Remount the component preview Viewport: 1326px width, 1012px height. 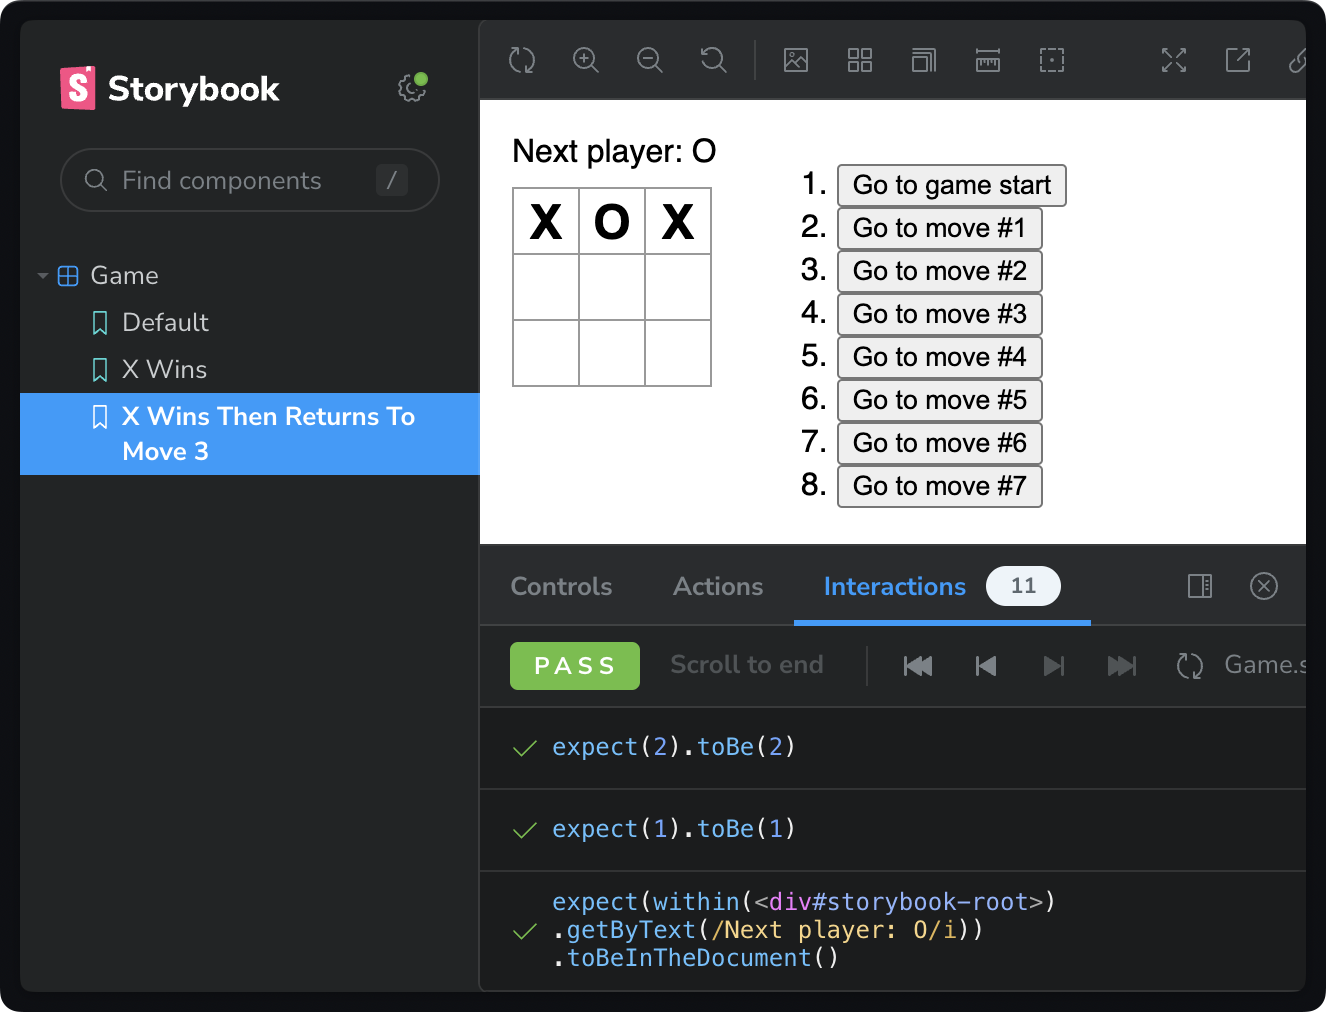click(522, 60)
